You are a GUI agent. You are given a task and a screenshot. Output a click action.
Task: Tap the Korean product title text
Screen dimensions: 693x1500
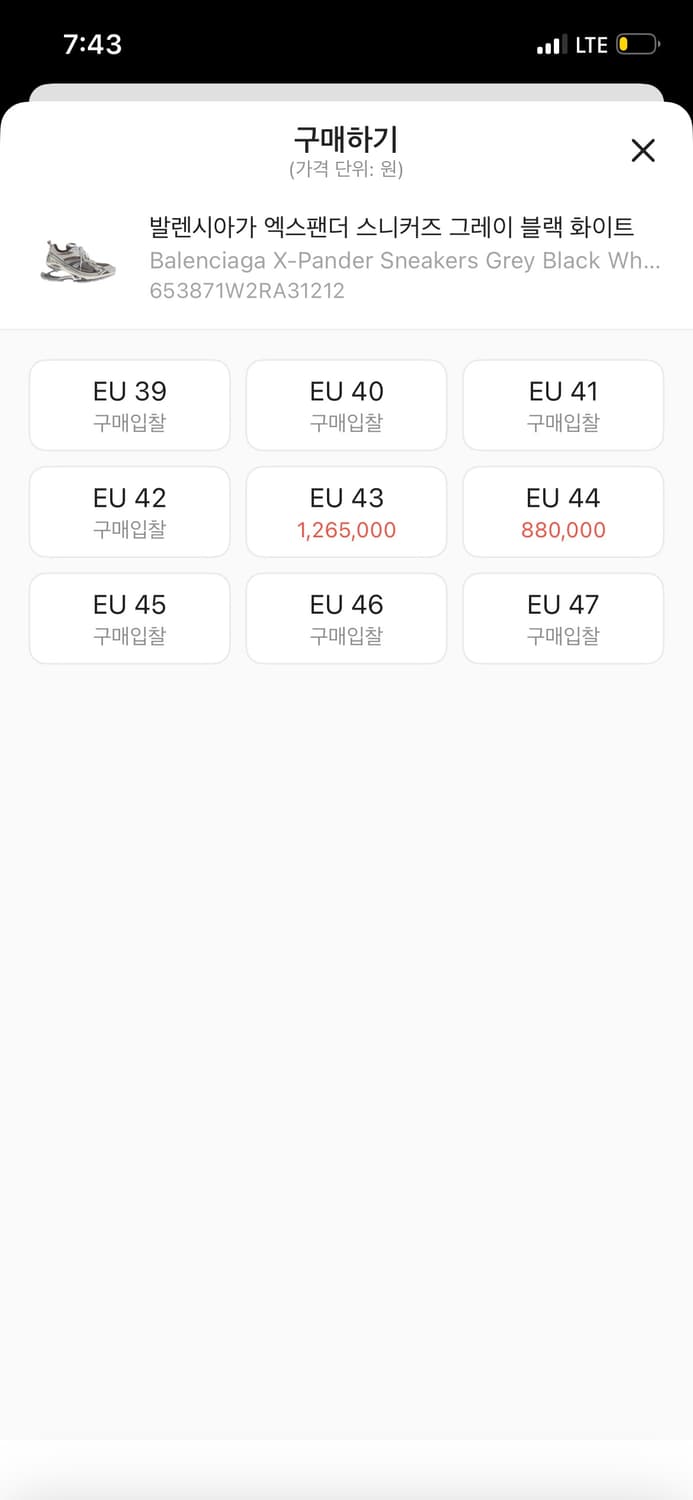click(x=390, y=228)
